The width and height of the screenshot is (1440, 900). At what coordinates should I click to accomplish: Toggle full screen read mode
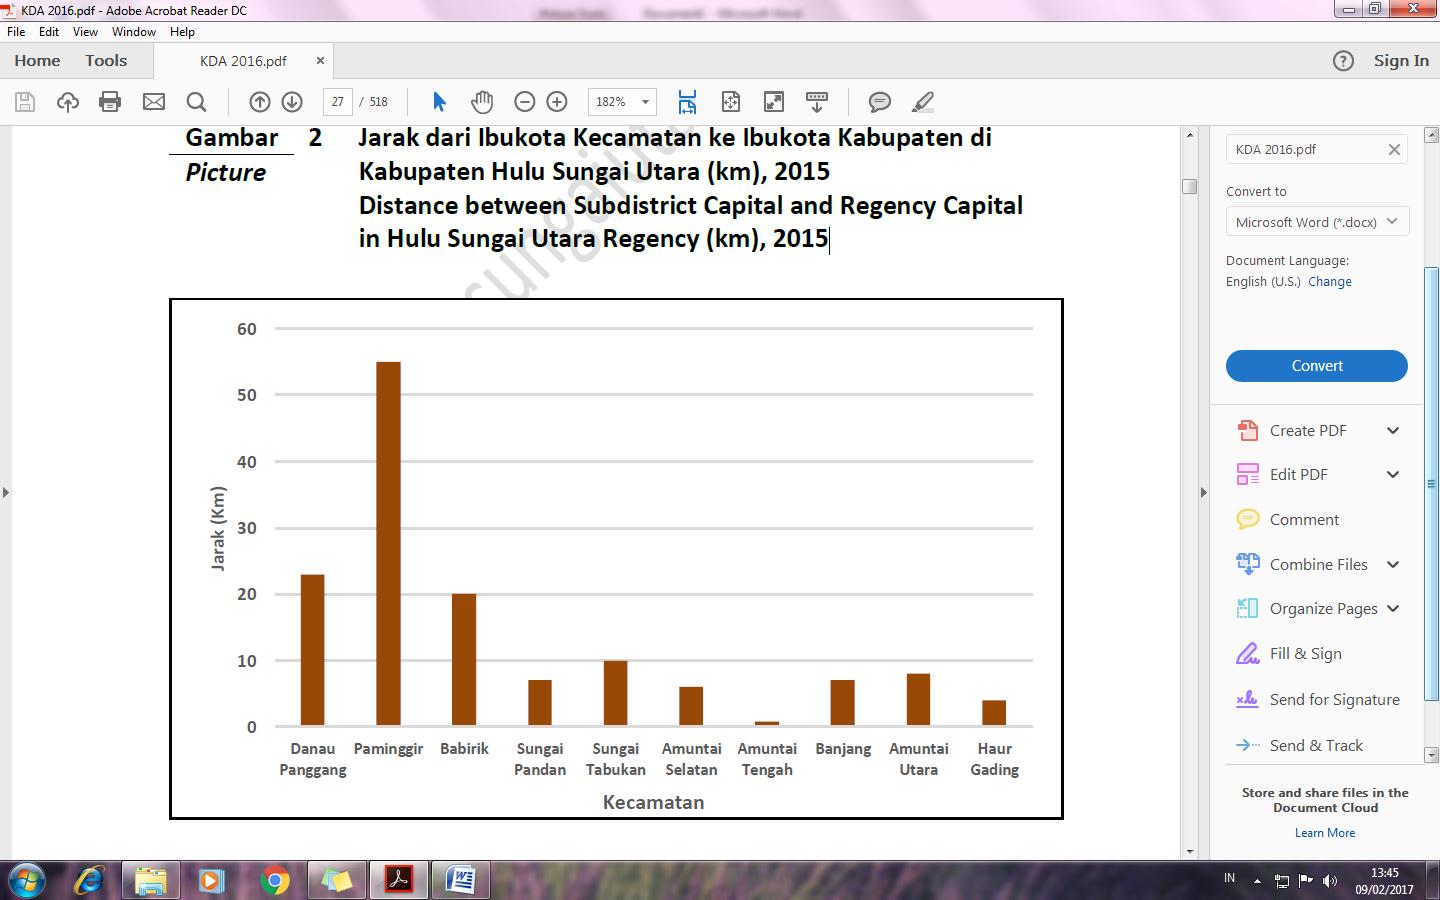773,102
